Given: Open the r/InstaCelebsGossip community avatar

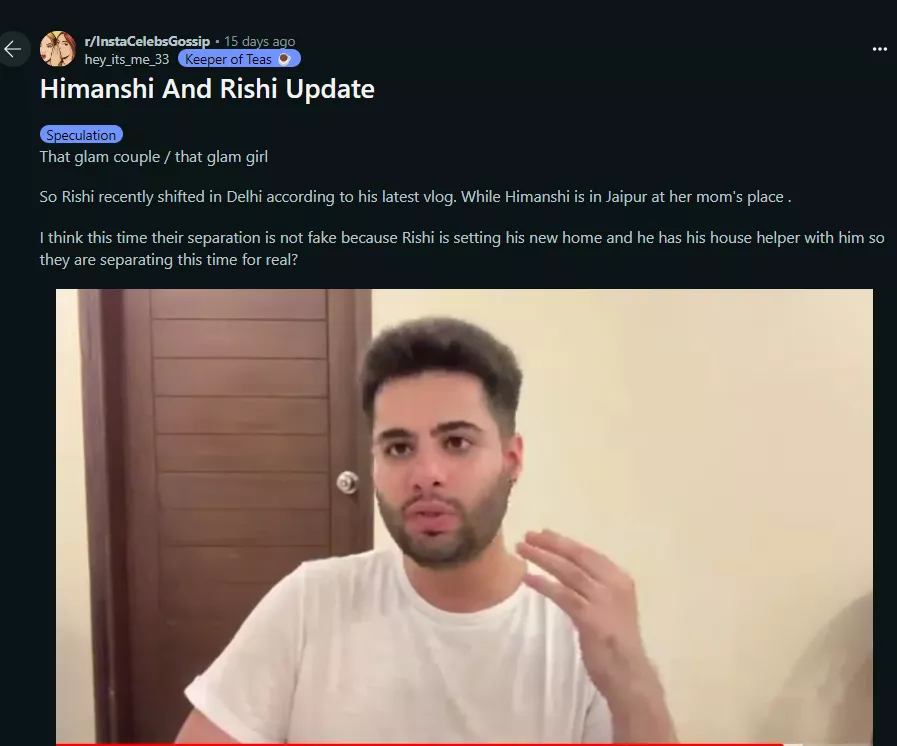Looking at the screenshot, I should pyautogui.click(x=58, y=49).
